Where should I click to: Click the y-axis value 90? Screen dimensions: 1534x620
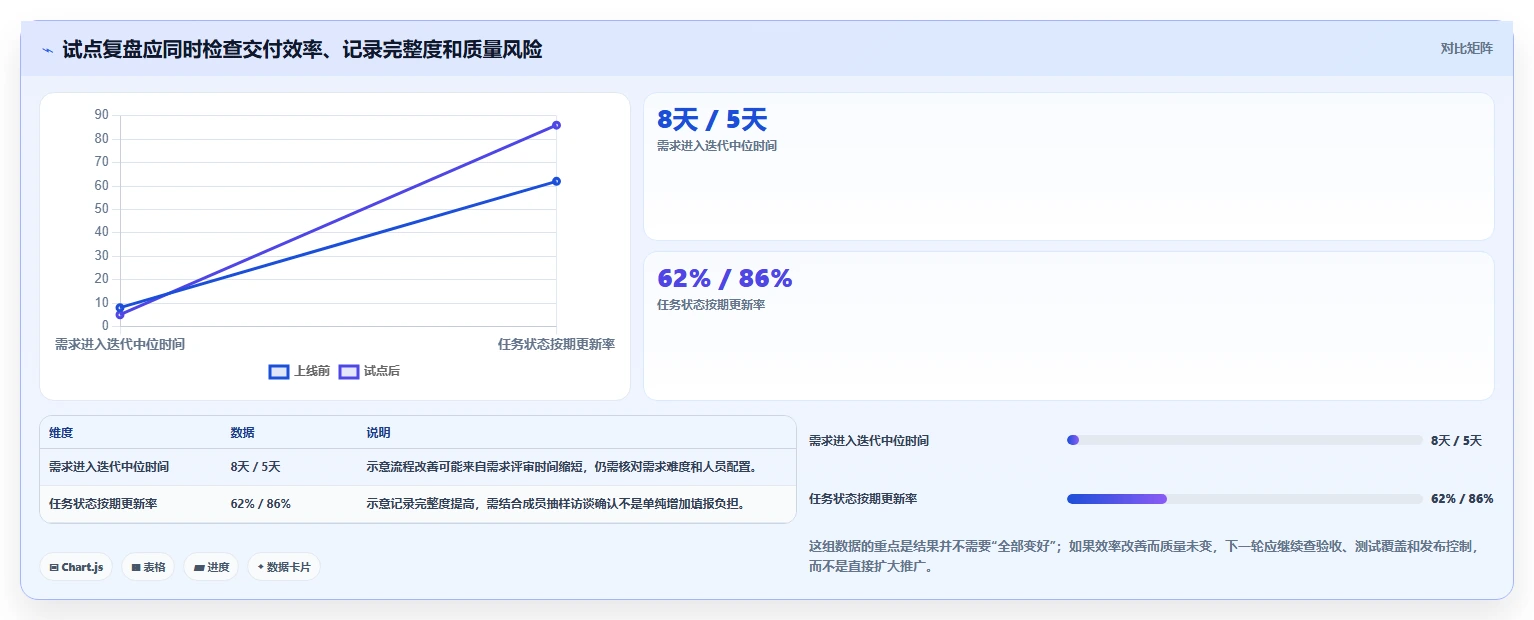[x=101, y=115]
